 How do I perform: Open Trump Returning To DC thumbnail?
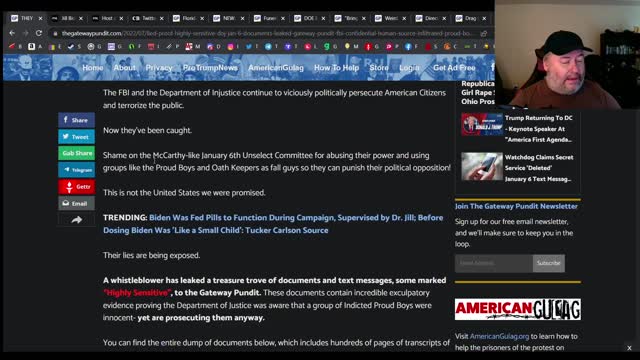(x=482, y=124)
